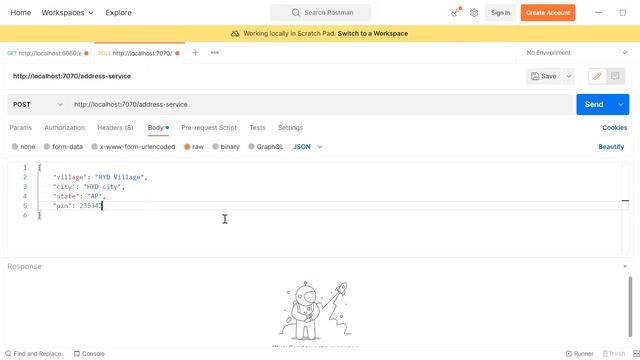Open the No Environment selector

coord(576,53)
